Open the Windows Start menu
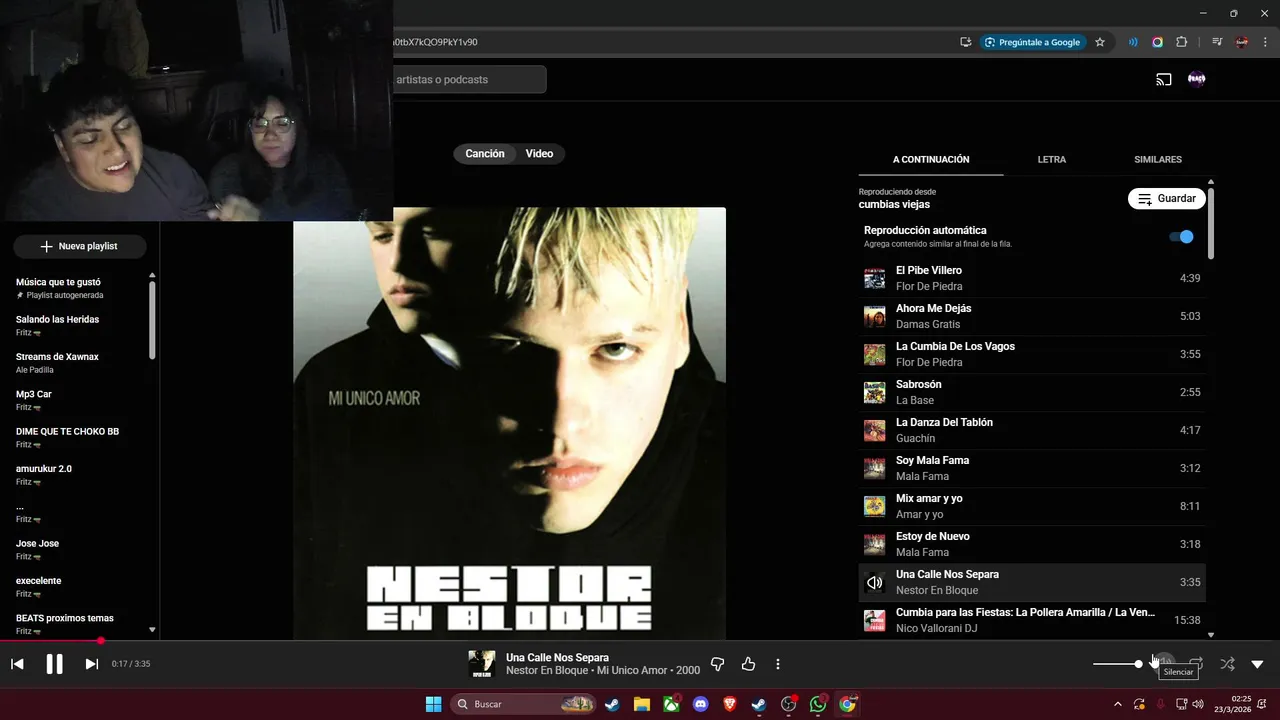 coord(433,704)
